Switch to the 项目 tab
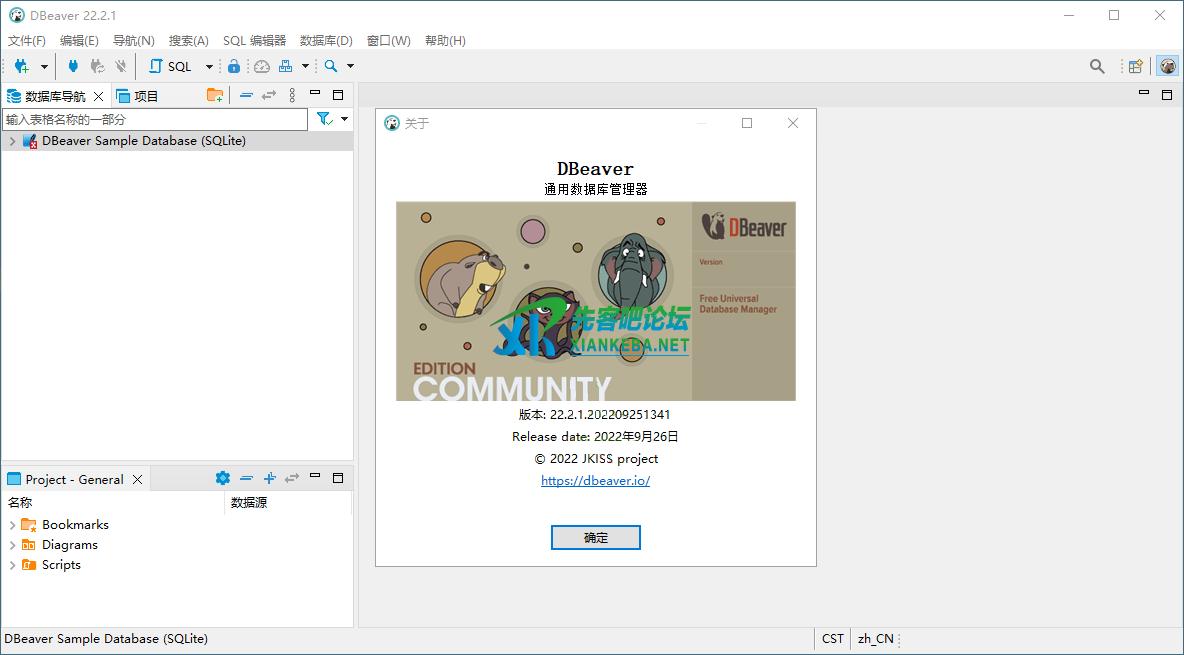The width and height of the screenshot is (1184, 655). coord(138,96)
